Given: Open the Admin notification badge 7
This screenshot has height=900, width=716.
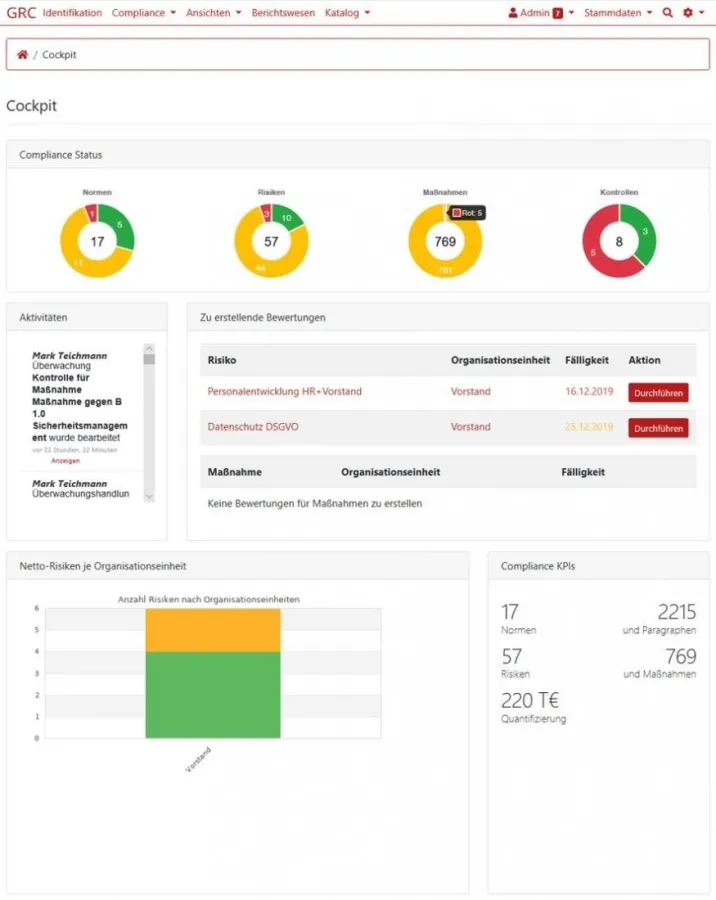Looking at the screenshot, I should [558, 13].
